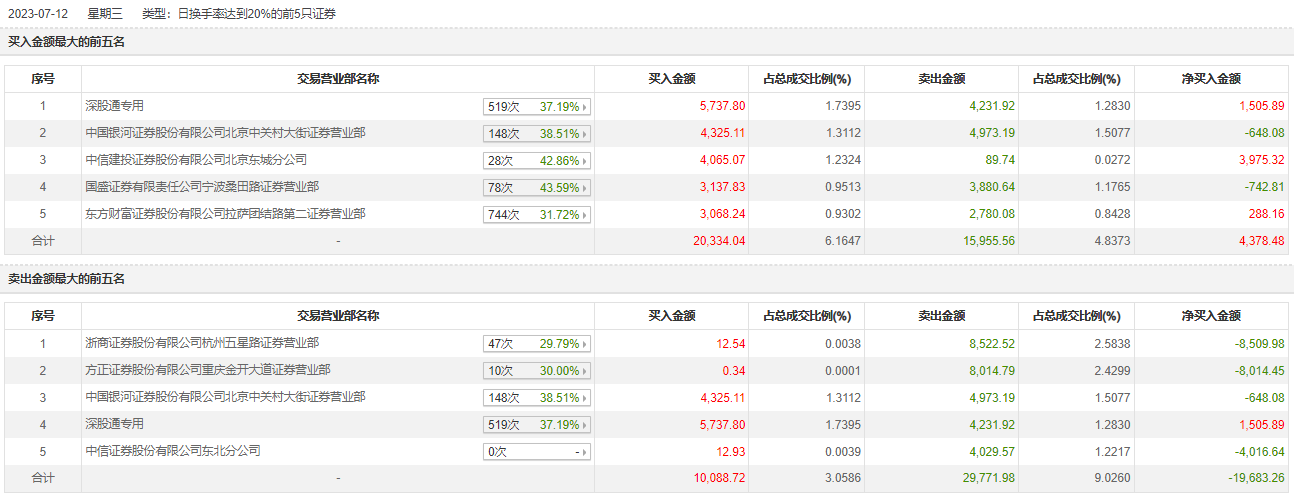Screen dimensions: 1294x497
Task: Click 中国银河证券 row in the top sellers table
Action: (225, 397)
